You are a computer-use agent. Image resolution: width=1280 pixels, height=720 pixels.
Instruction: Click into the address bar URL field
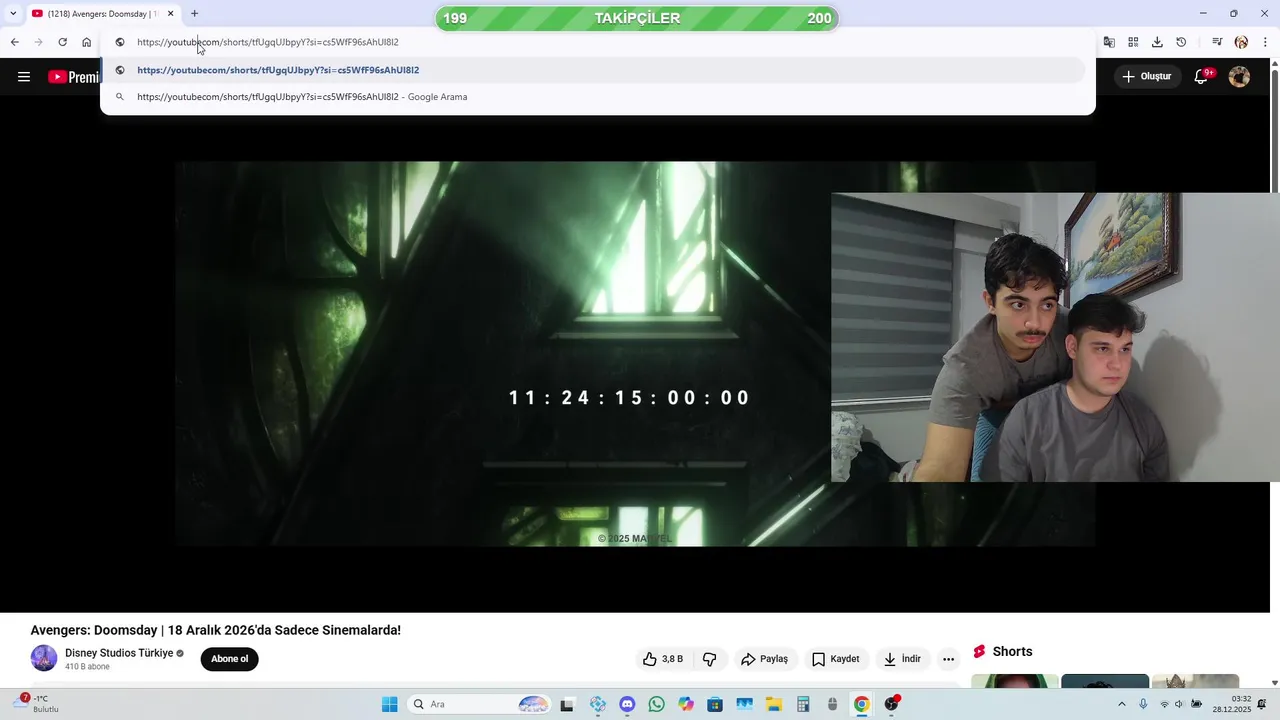click(600, 42)
